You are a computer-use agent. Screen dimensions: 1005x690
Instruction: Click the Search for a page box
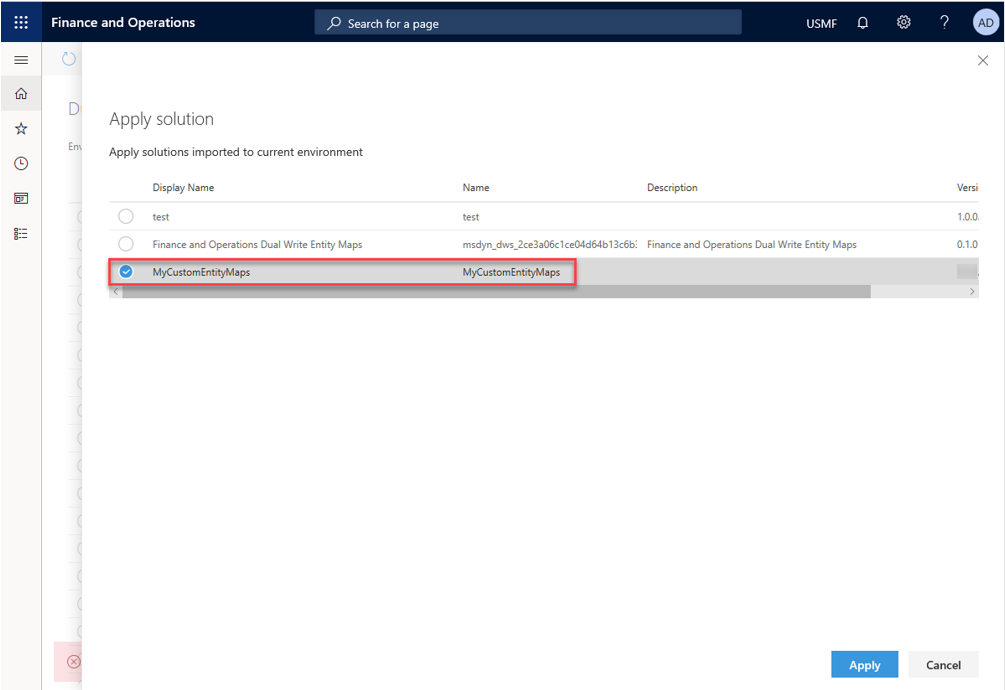[x=527, y=23]
